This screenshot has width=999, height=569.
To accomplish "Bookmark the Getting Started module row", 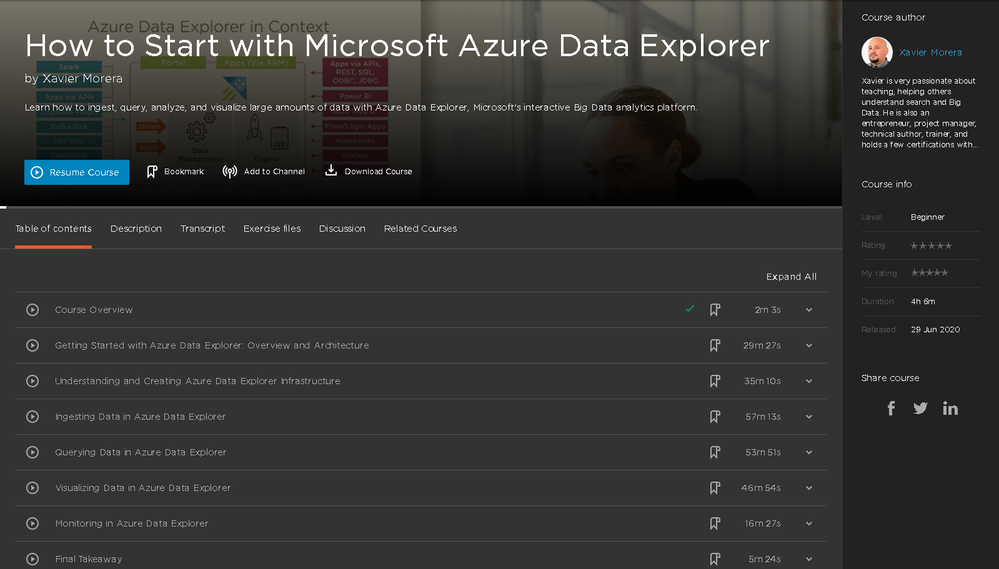I will (715, 345).
